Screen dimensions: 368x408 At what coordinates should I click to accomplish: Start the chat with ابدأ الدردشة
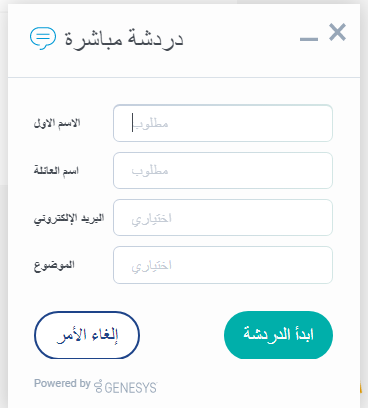pos(278,335)
